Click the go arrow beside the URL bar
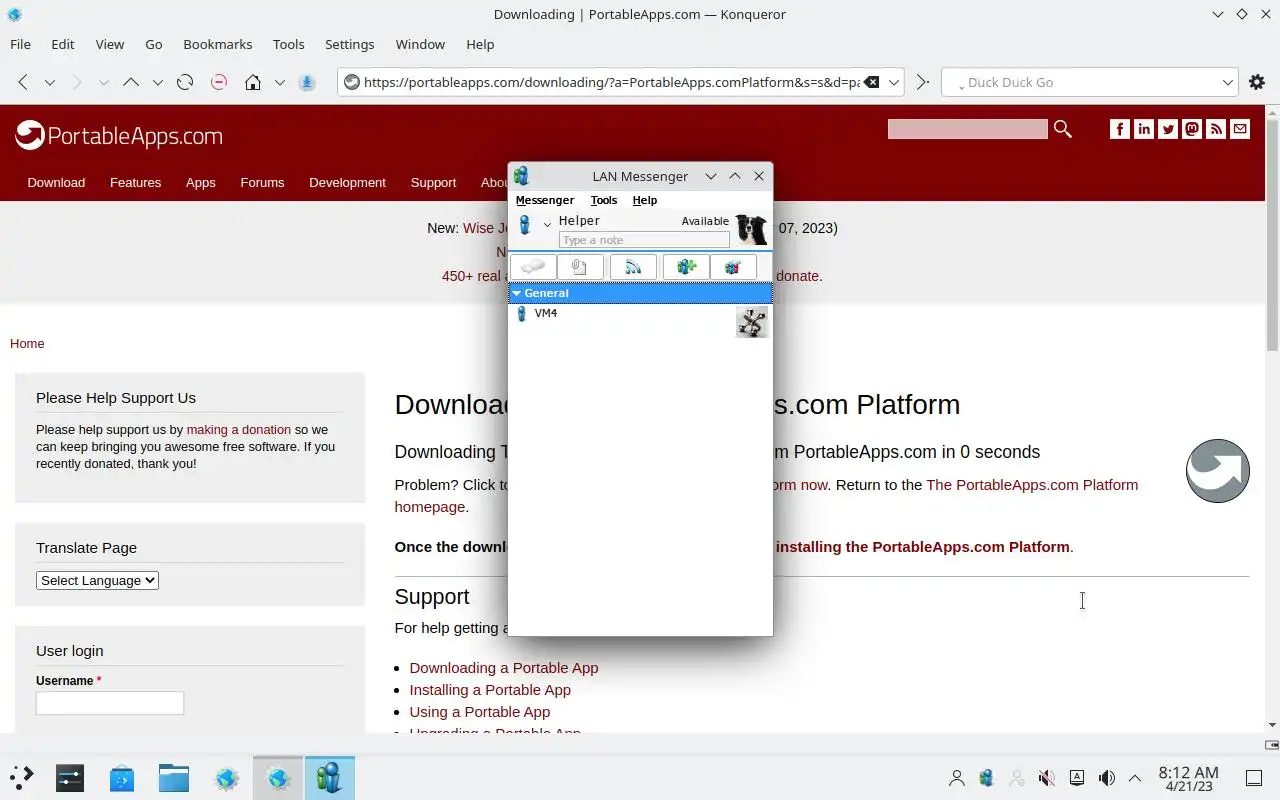The width and height of the screenshot is (1280, 800). (922, 82)
